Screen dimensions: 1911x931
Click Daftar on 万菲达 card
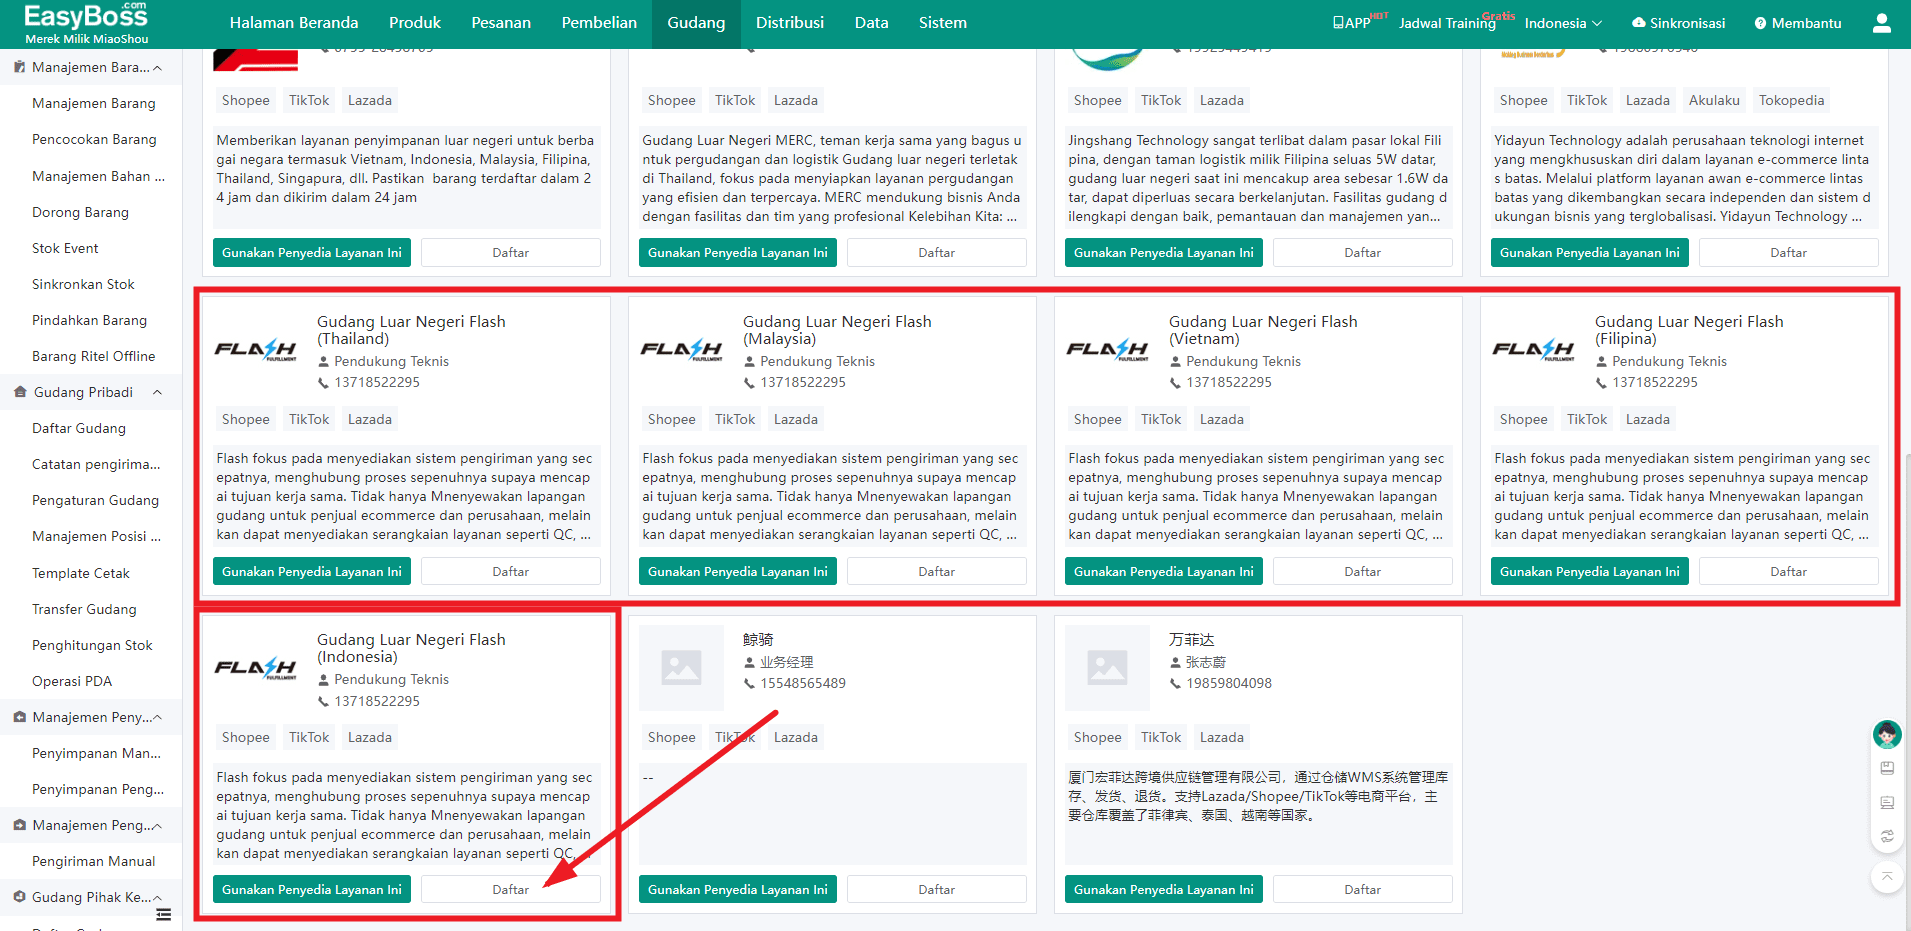tap(1363, 889)
